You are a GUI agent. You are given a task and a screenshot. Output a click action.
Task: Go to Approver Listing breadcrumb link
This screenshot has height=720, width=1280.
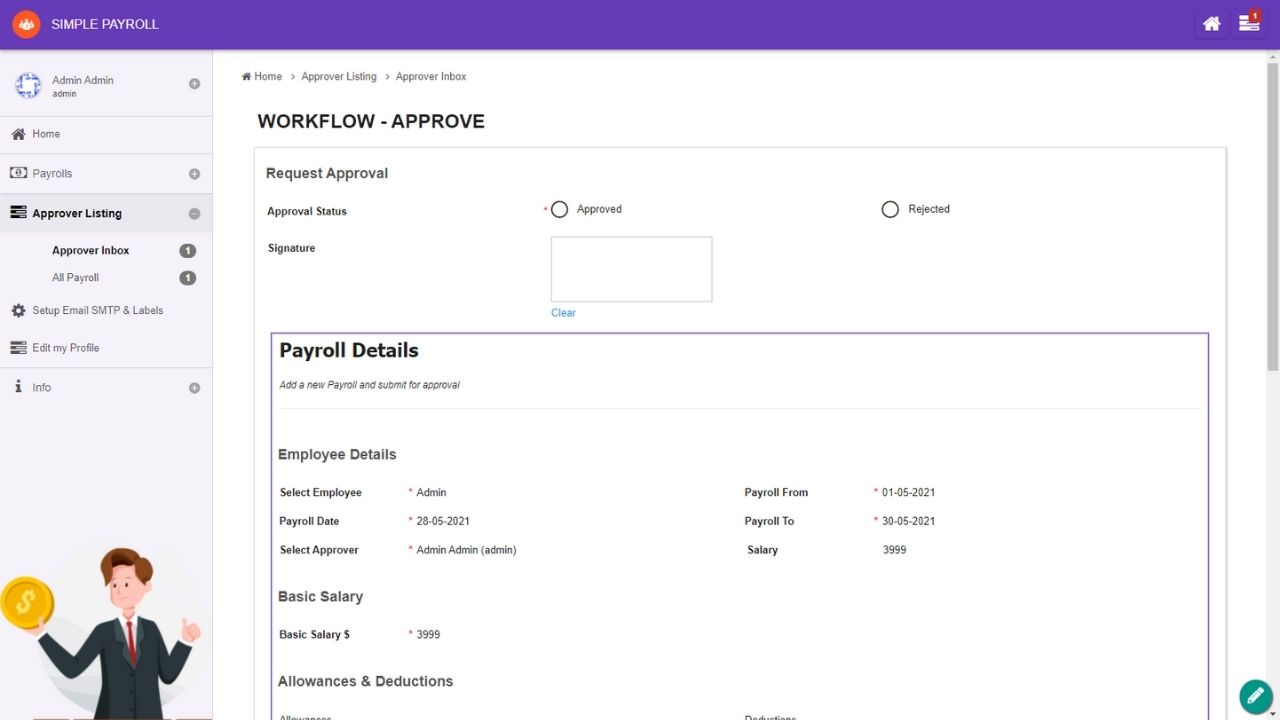339,77
